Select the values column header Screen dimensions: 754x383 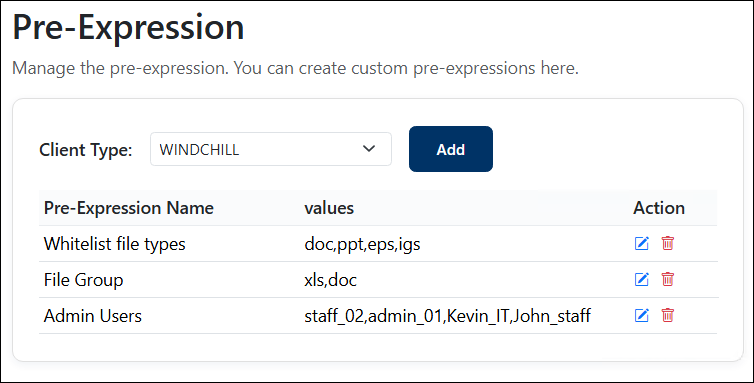[x=329, y=208]
